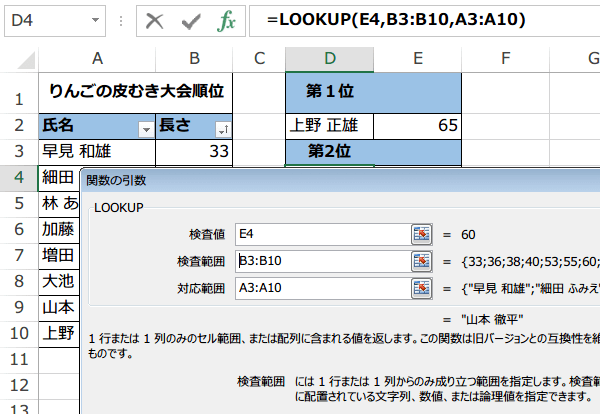Screen dimensions: 600x414
Task: Click the 検査値 input field containing E4
Action: (323, 234)
